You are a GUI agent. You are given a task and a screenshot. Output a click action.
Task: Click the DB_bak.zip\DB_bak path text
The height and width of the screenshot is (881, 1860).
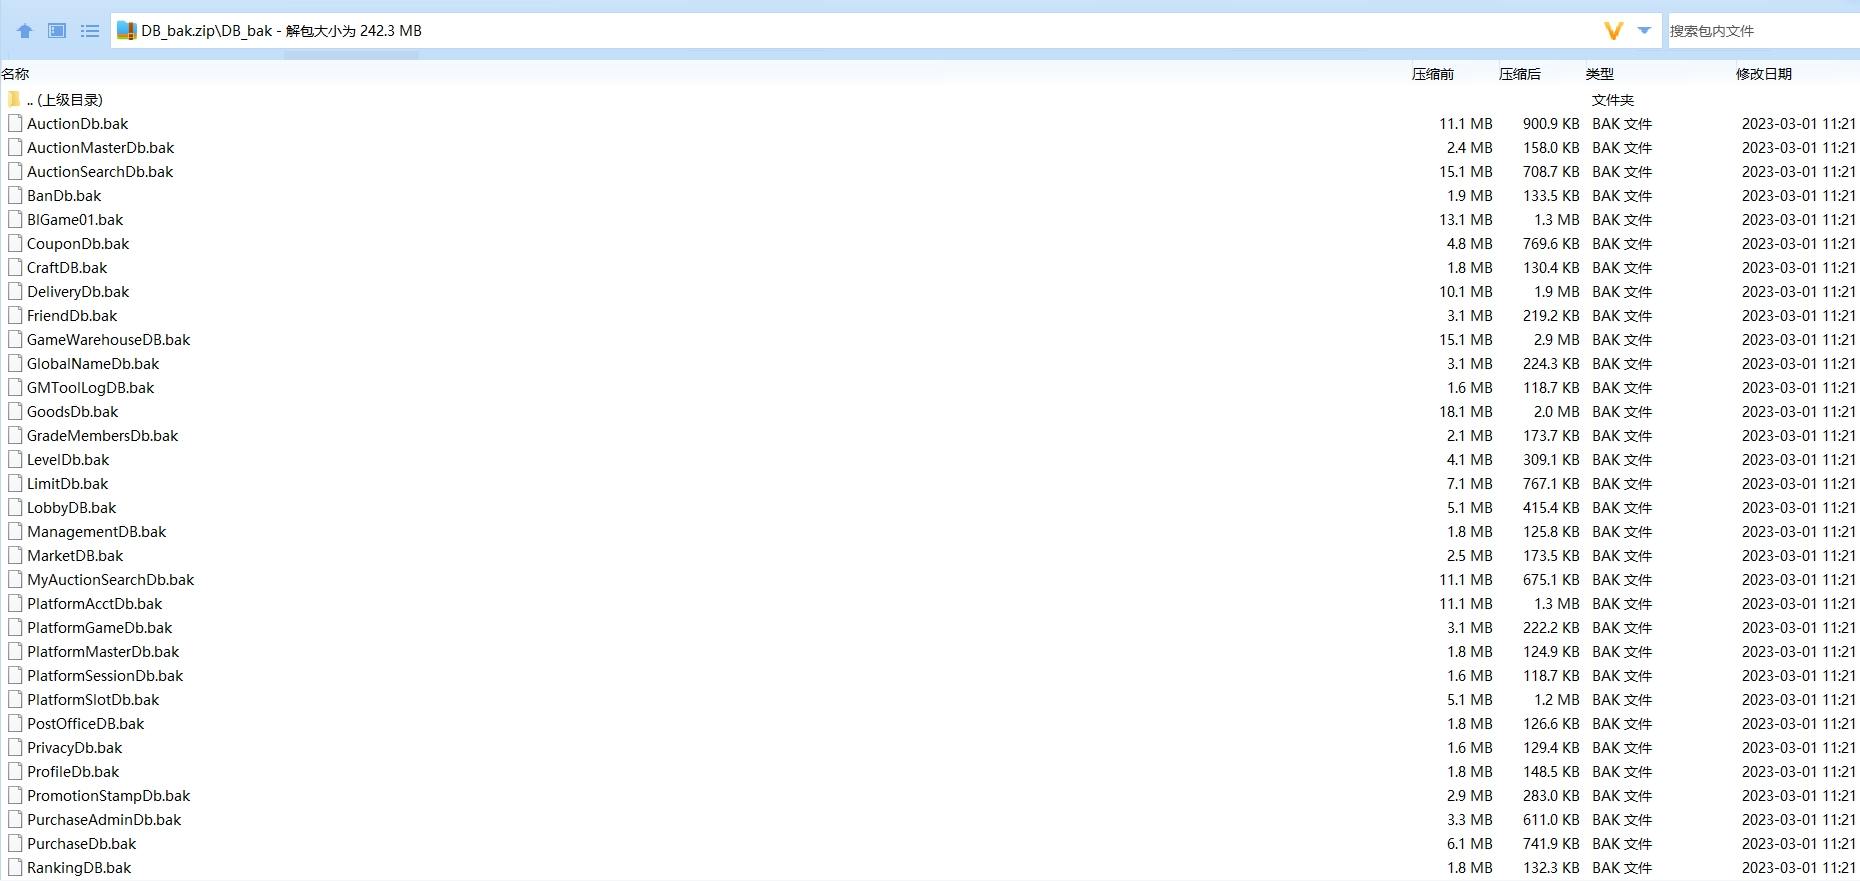tap(207, 31)
